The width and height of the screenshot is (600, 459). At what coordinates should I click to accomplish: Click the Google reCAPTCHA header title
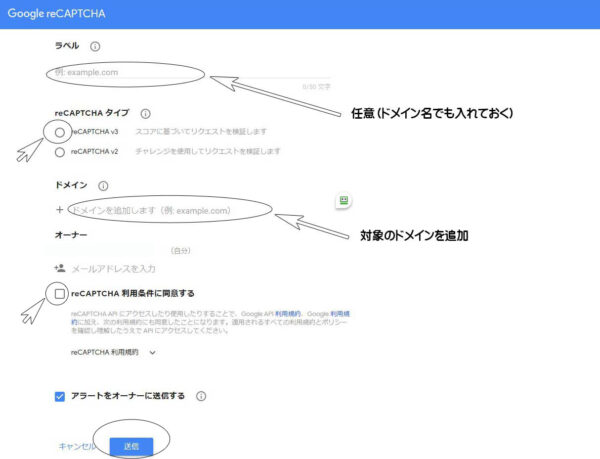click(56, 14)
